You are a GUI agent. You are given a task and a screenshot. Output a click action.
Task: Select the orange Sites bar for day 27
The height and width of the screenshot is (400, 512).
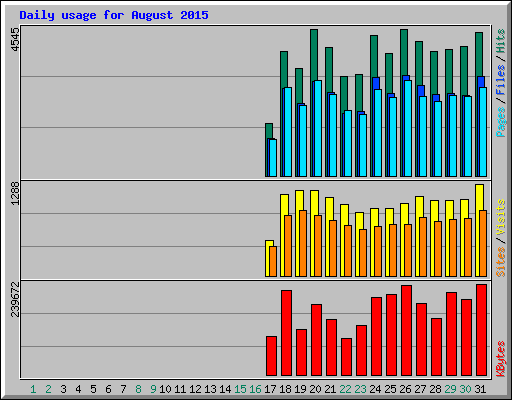click(423, 247)
